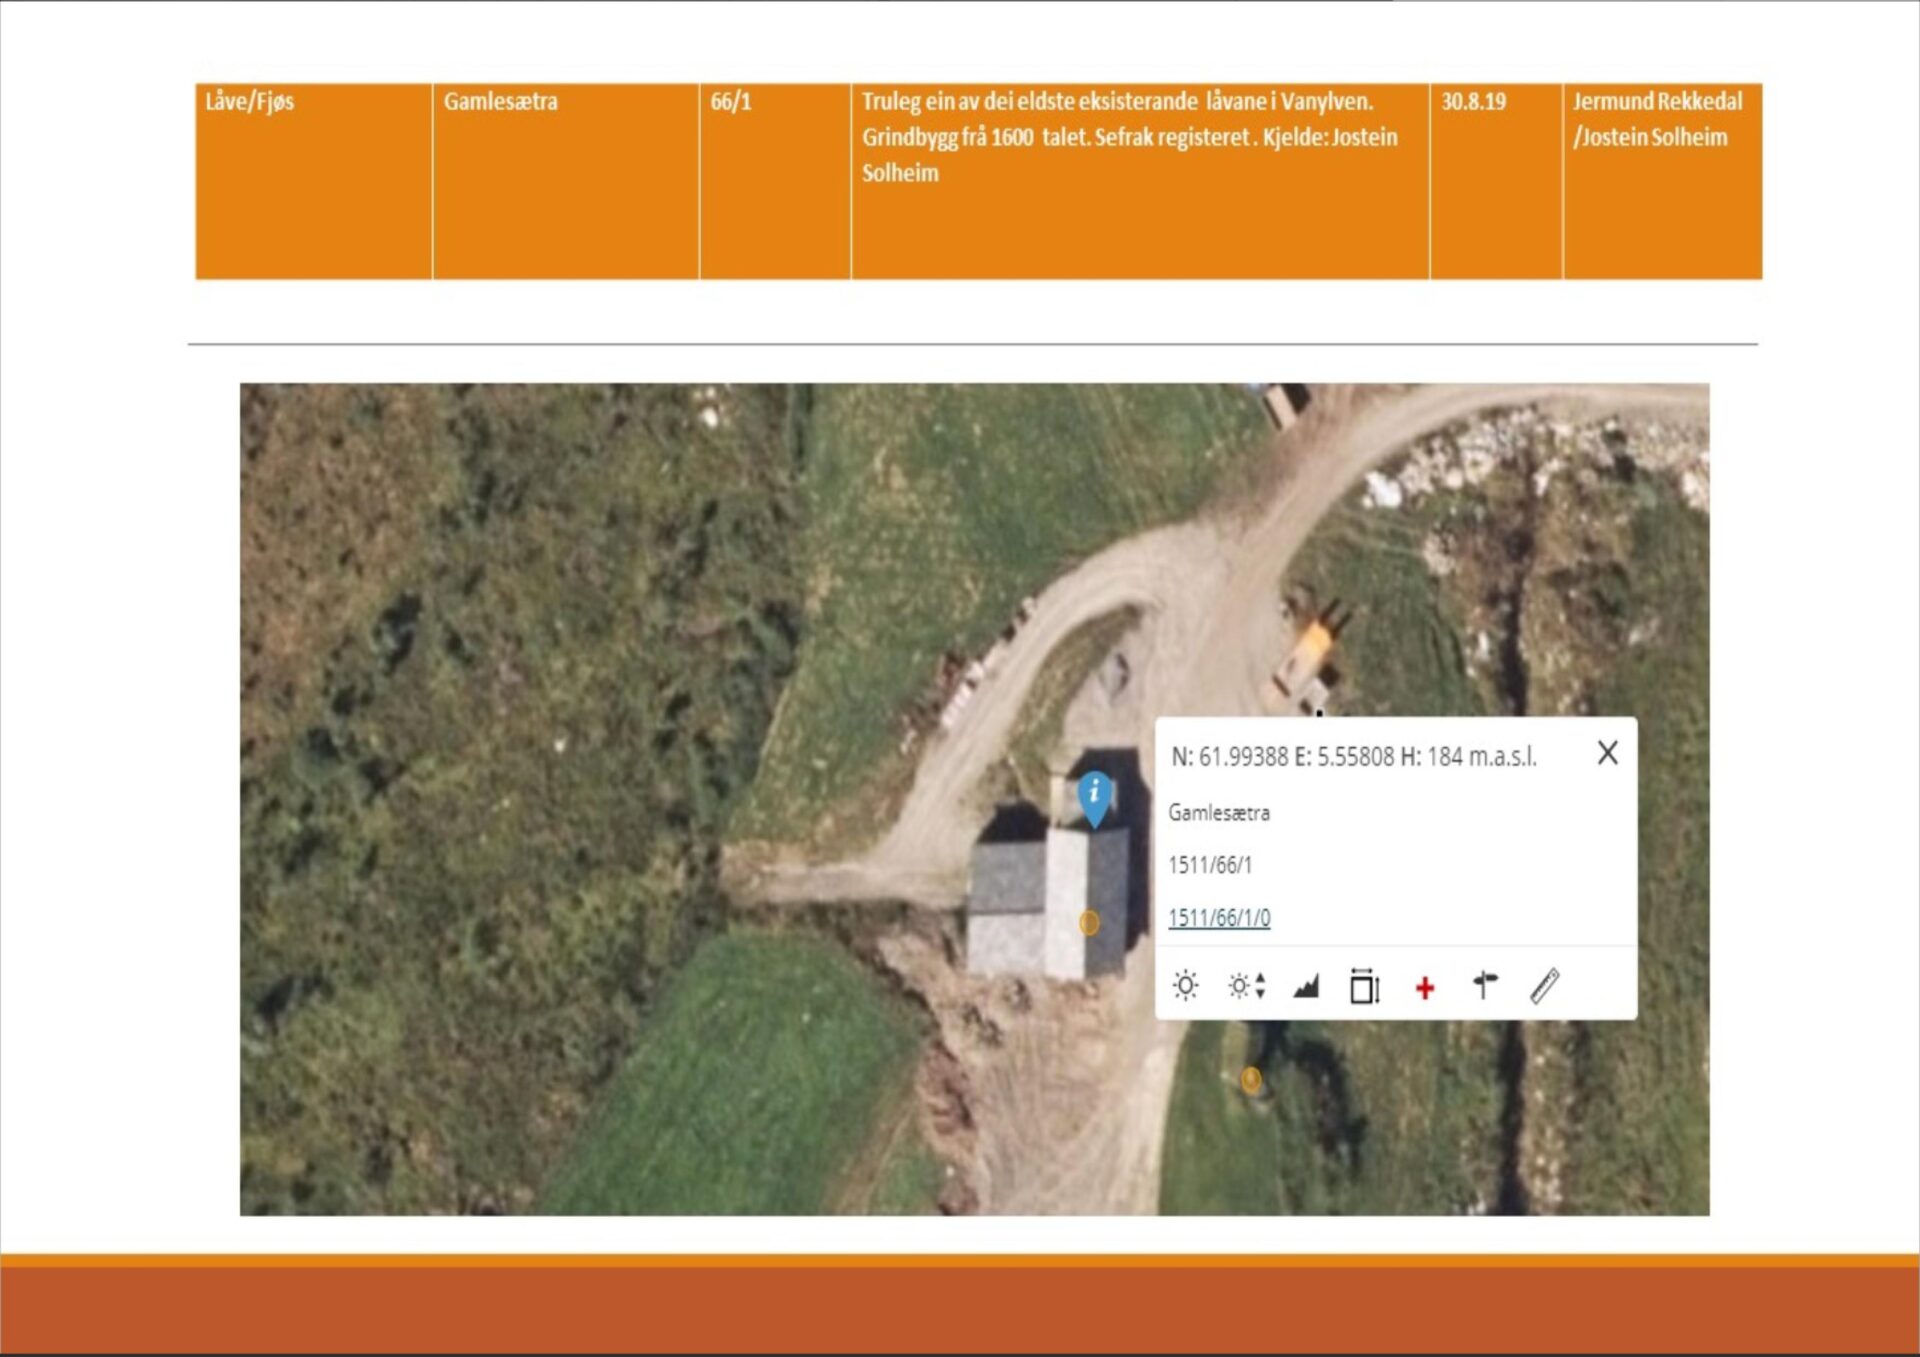Click the 1511/66/1 text in popup
The height and width of the screenshot is (1357, 1920).
pos(1210,865)
